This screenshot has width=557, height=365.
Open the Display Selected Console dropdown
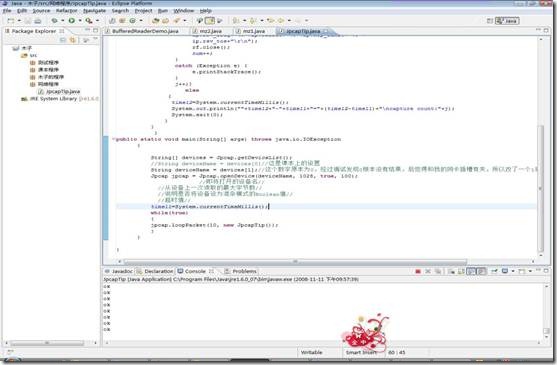point(513,271)
